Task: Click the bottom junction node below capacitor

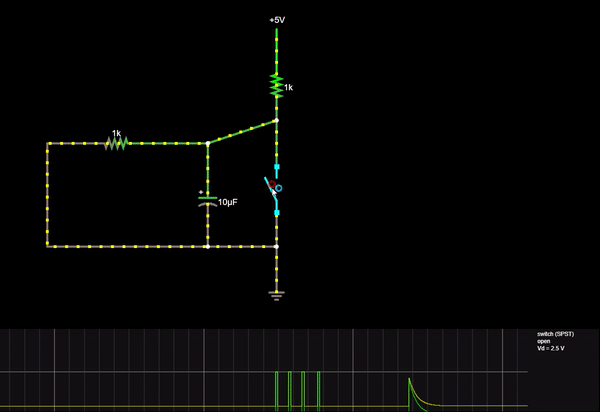Action: click(x=208, y=247)
